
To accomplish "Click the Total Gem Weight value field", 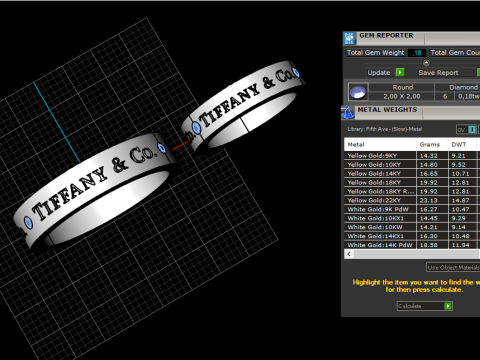I will 417,53.
